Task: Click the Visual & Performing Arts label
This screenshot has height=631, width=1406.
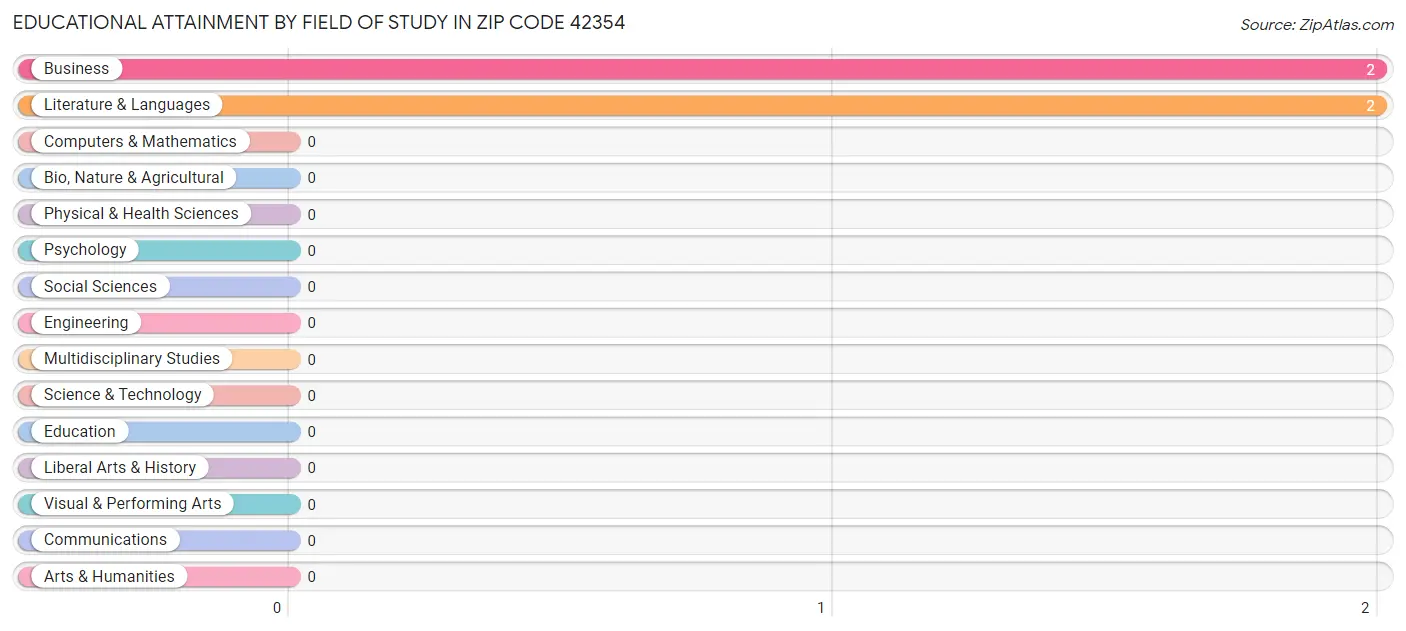Action: tap(133, 504)
